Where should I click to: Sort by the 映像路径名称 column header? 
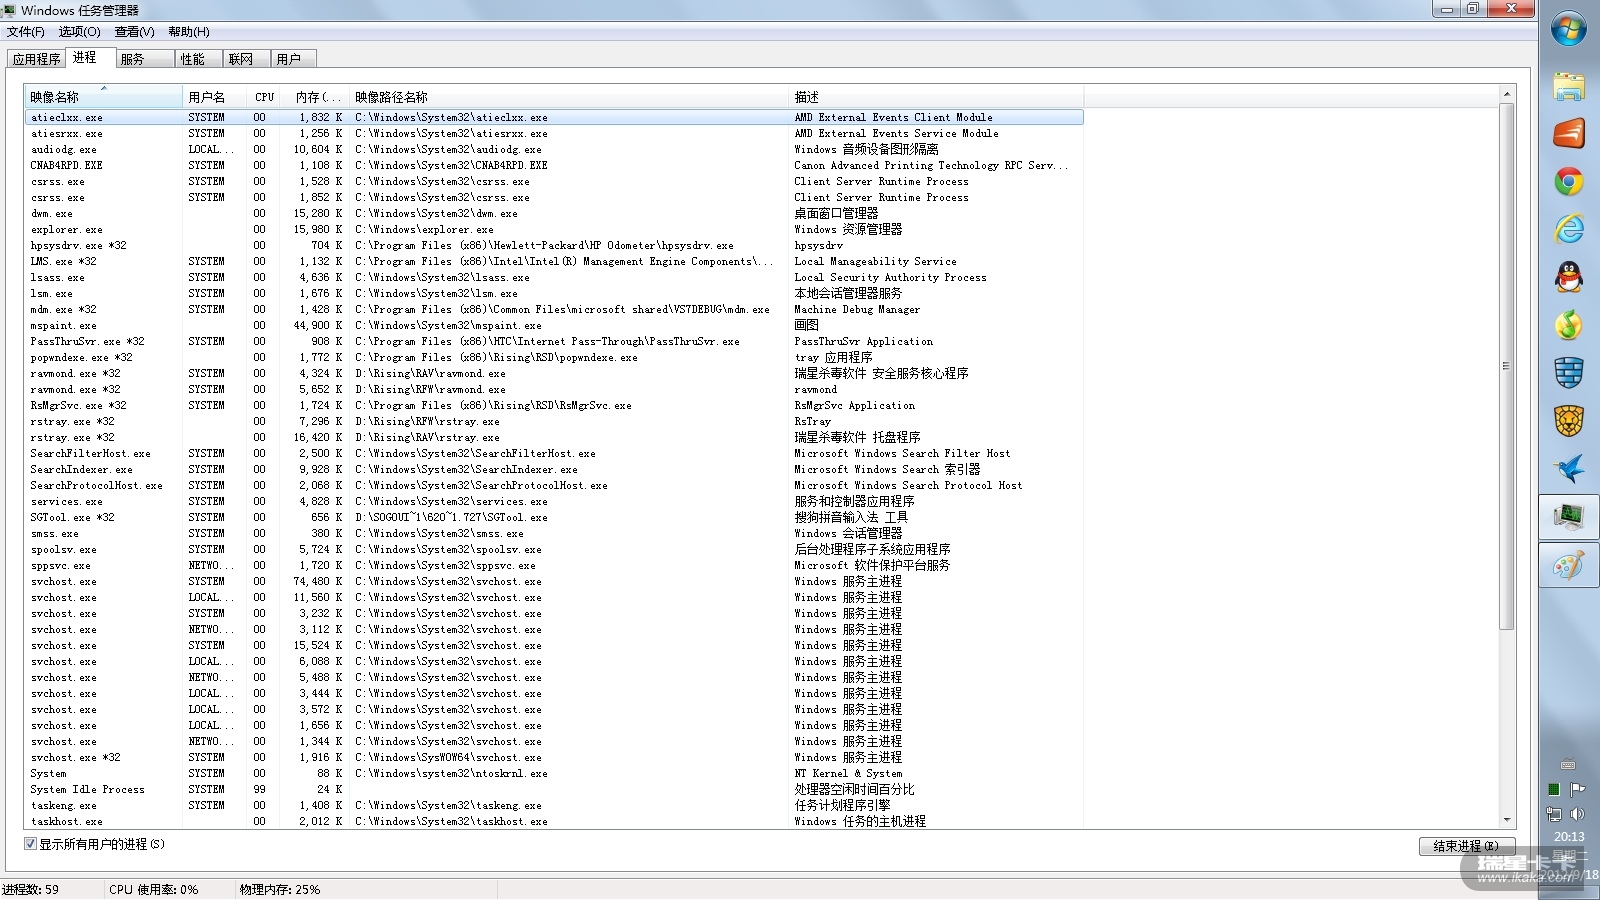[570, 97]
